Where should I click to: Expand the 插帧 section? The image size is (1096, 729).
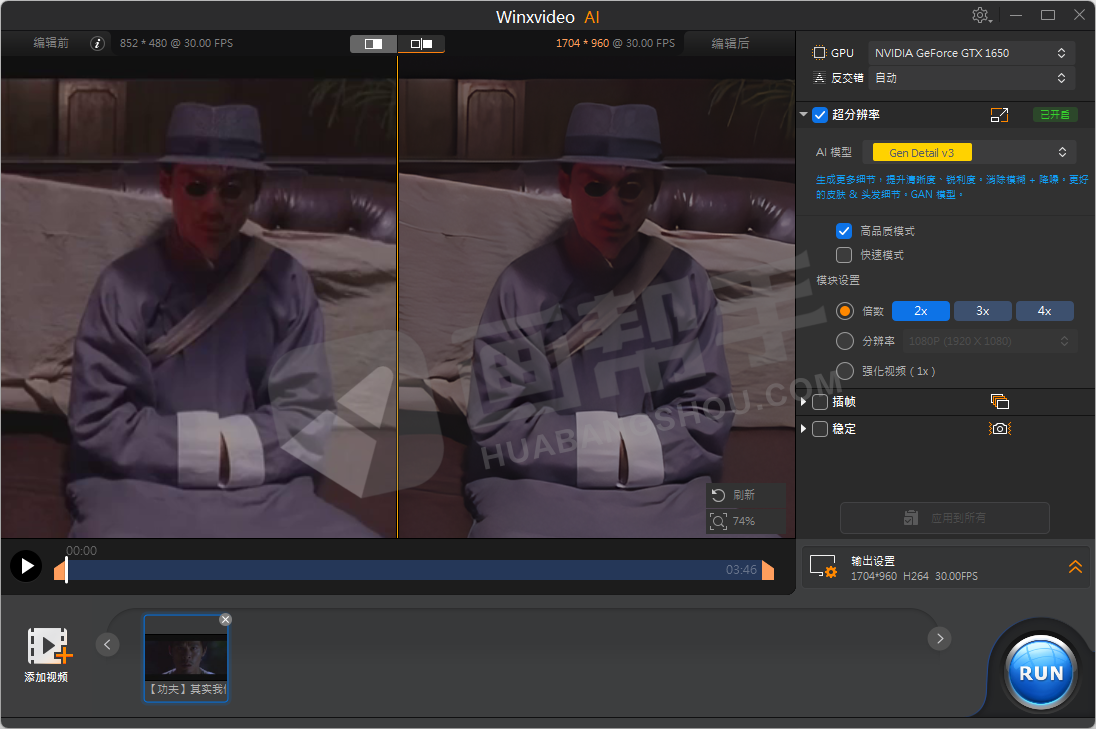(x=803, y=402)
